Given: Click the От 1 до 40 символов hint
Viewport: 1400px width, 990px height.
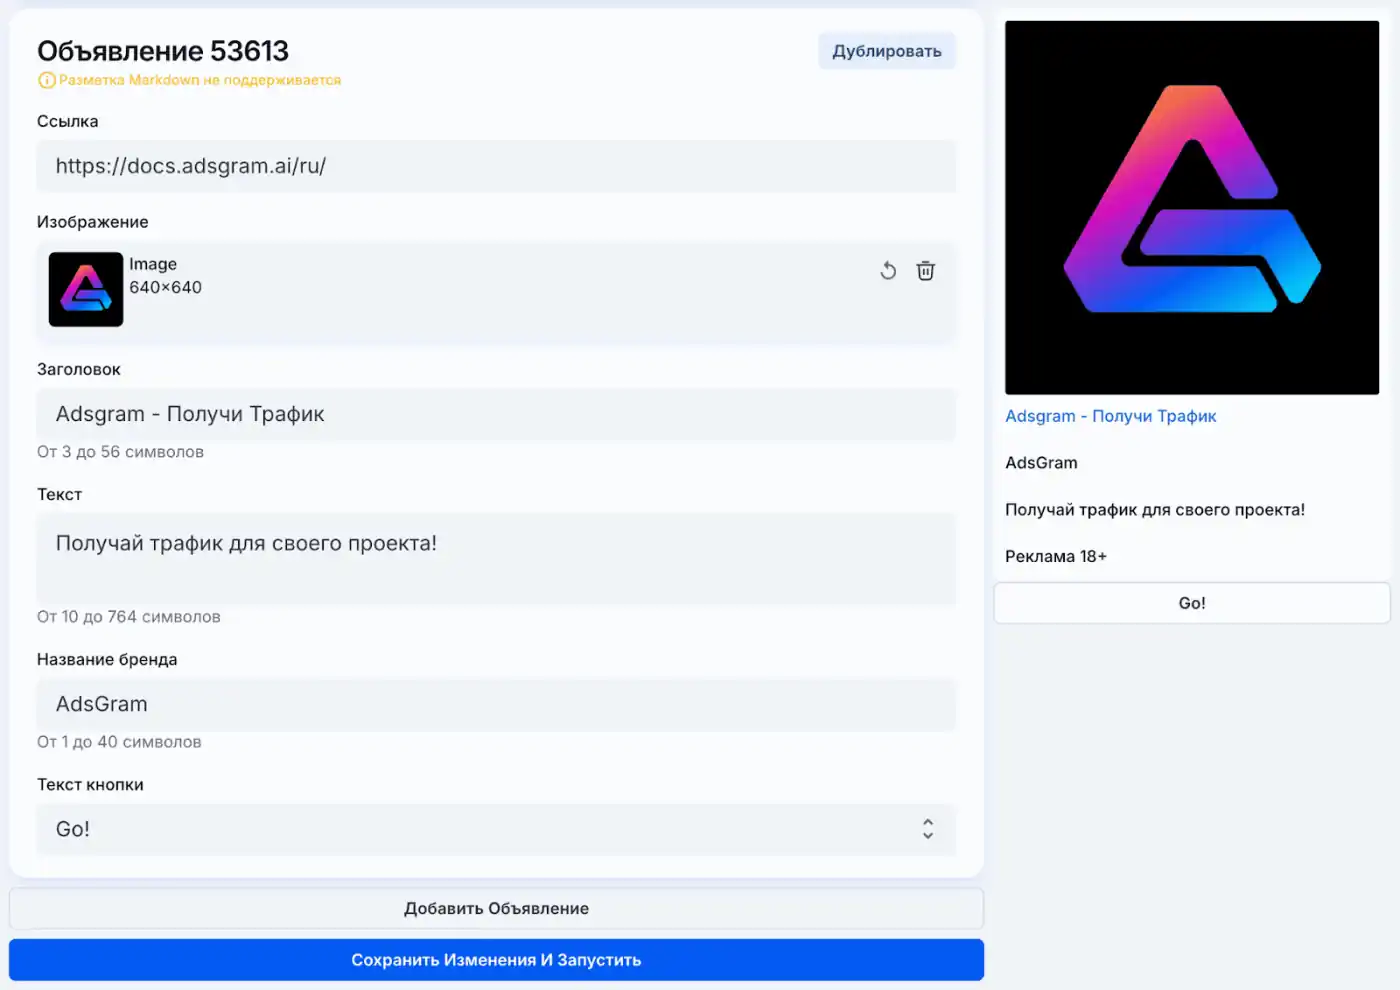Looking at the screenshot, I should (119, 742).
